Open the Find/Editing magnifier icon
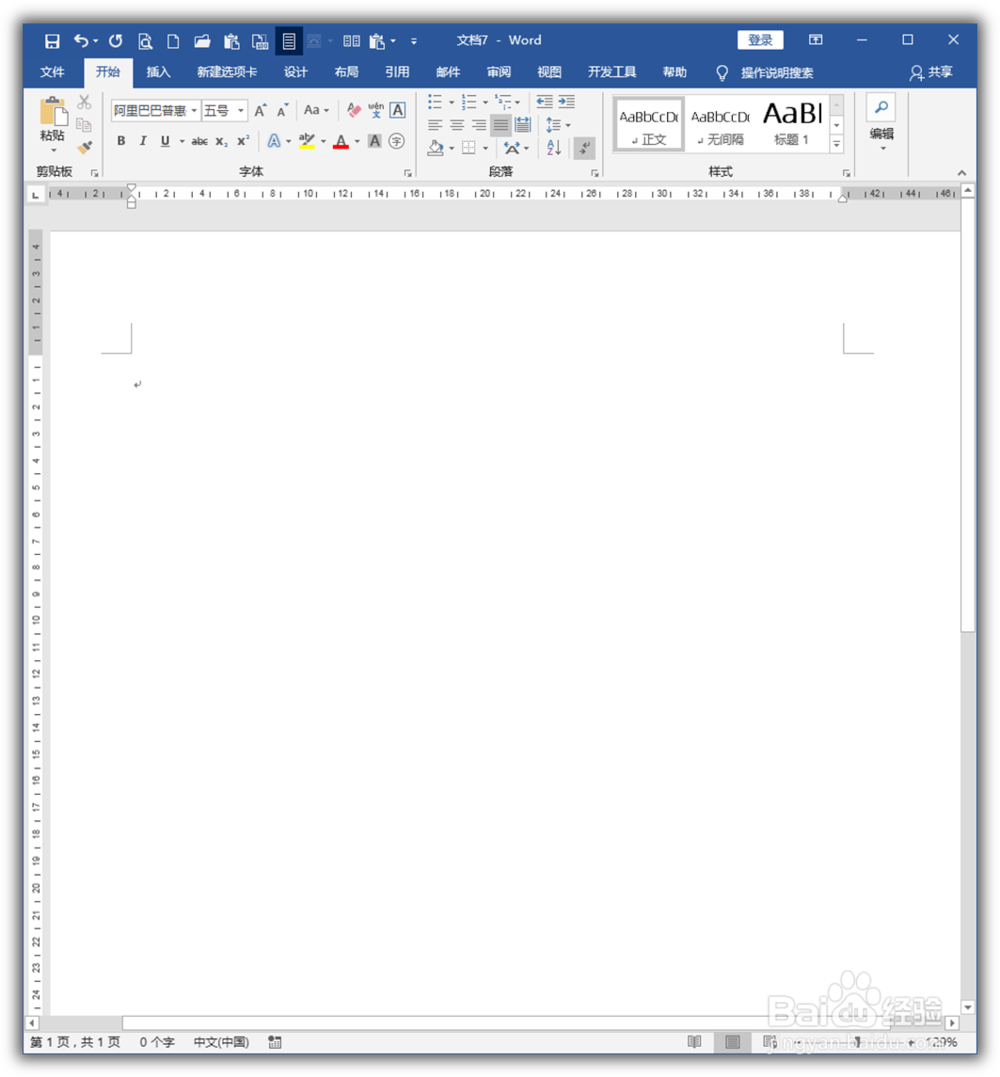This screenshot has height=1077, width=1000. click(x=881, y=107)
